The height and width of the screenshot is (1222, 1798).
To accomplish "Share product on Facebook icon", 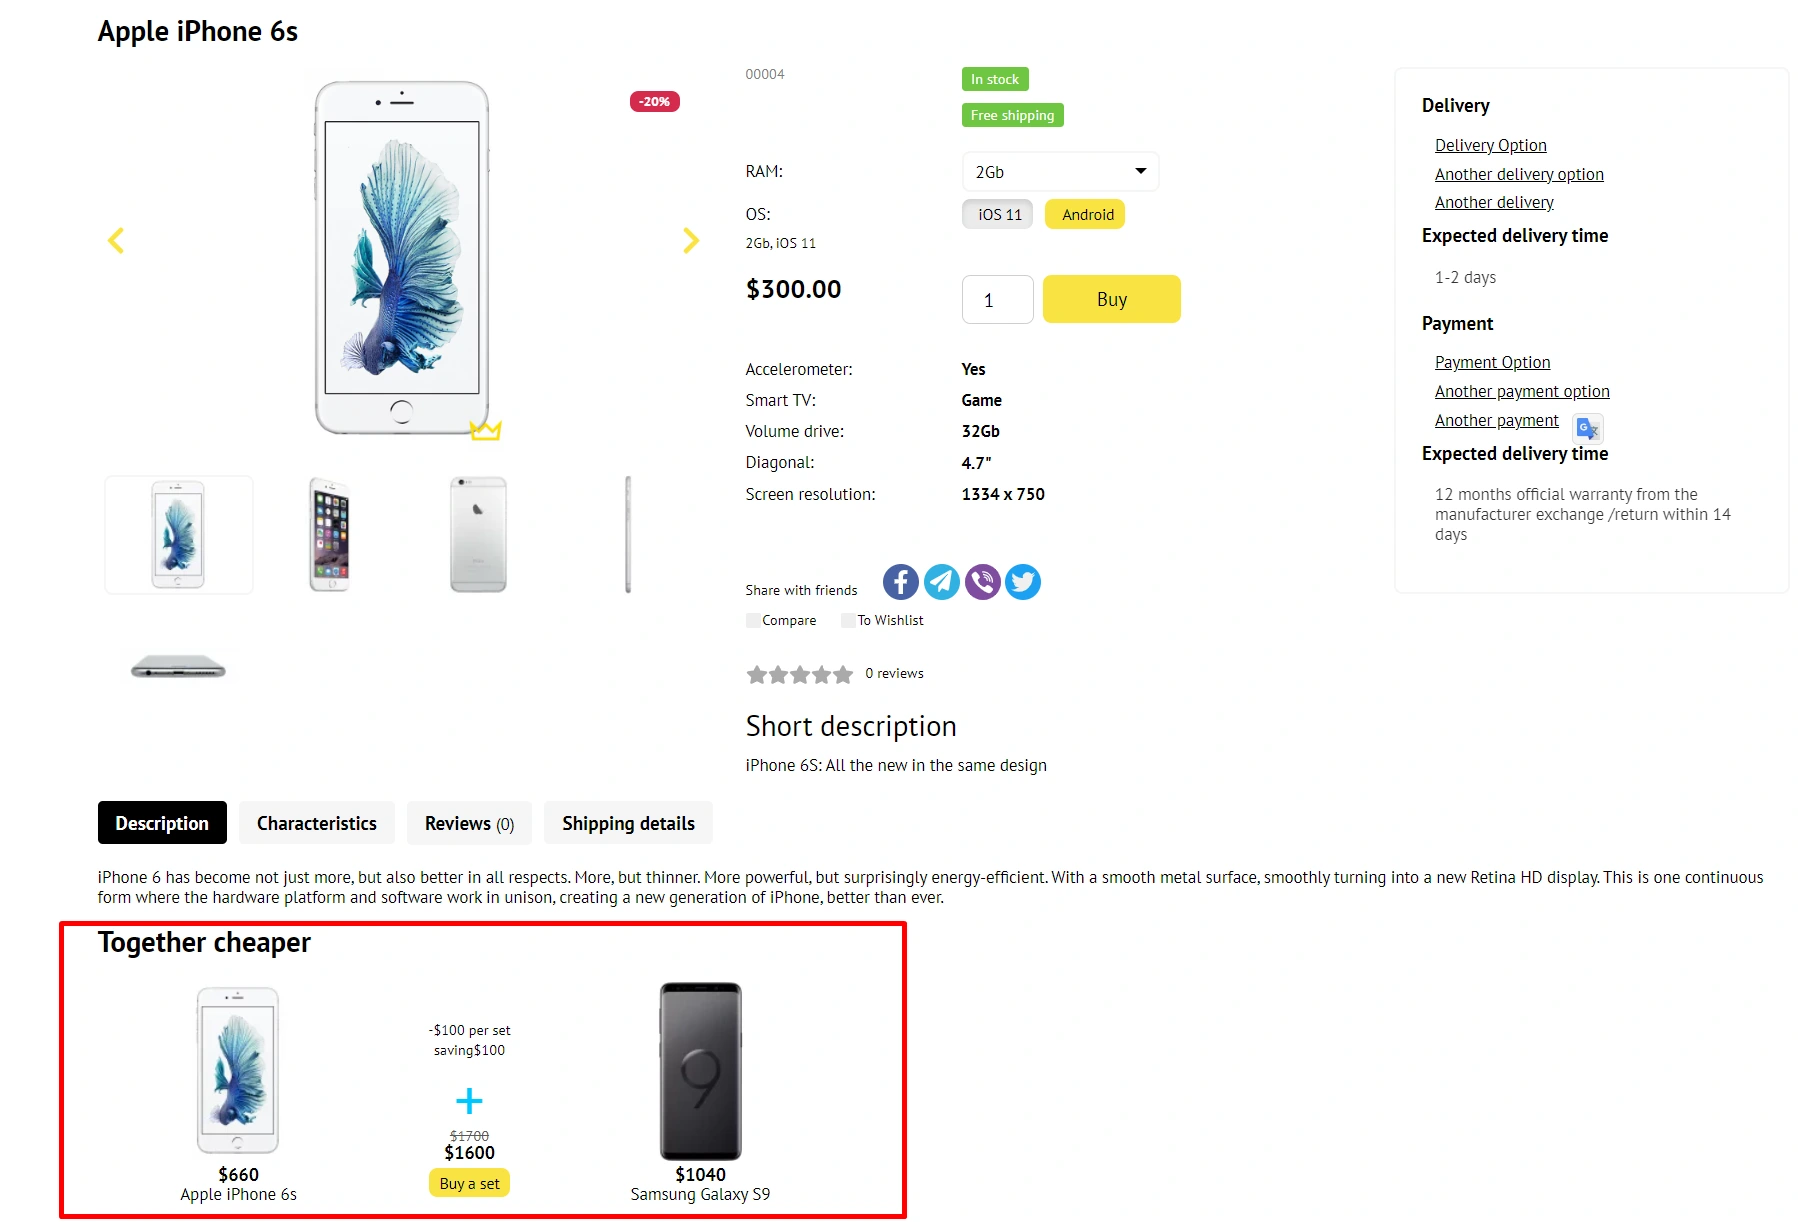I will [900, 582].
